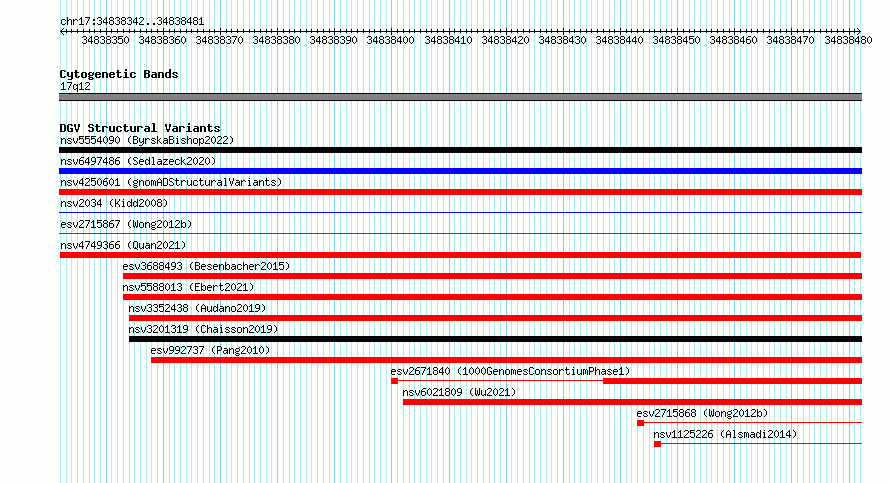Click the DGV Structural Variants track heading
Image resolution: width=890 pixels, height=483 pixels.
(140, 128)
